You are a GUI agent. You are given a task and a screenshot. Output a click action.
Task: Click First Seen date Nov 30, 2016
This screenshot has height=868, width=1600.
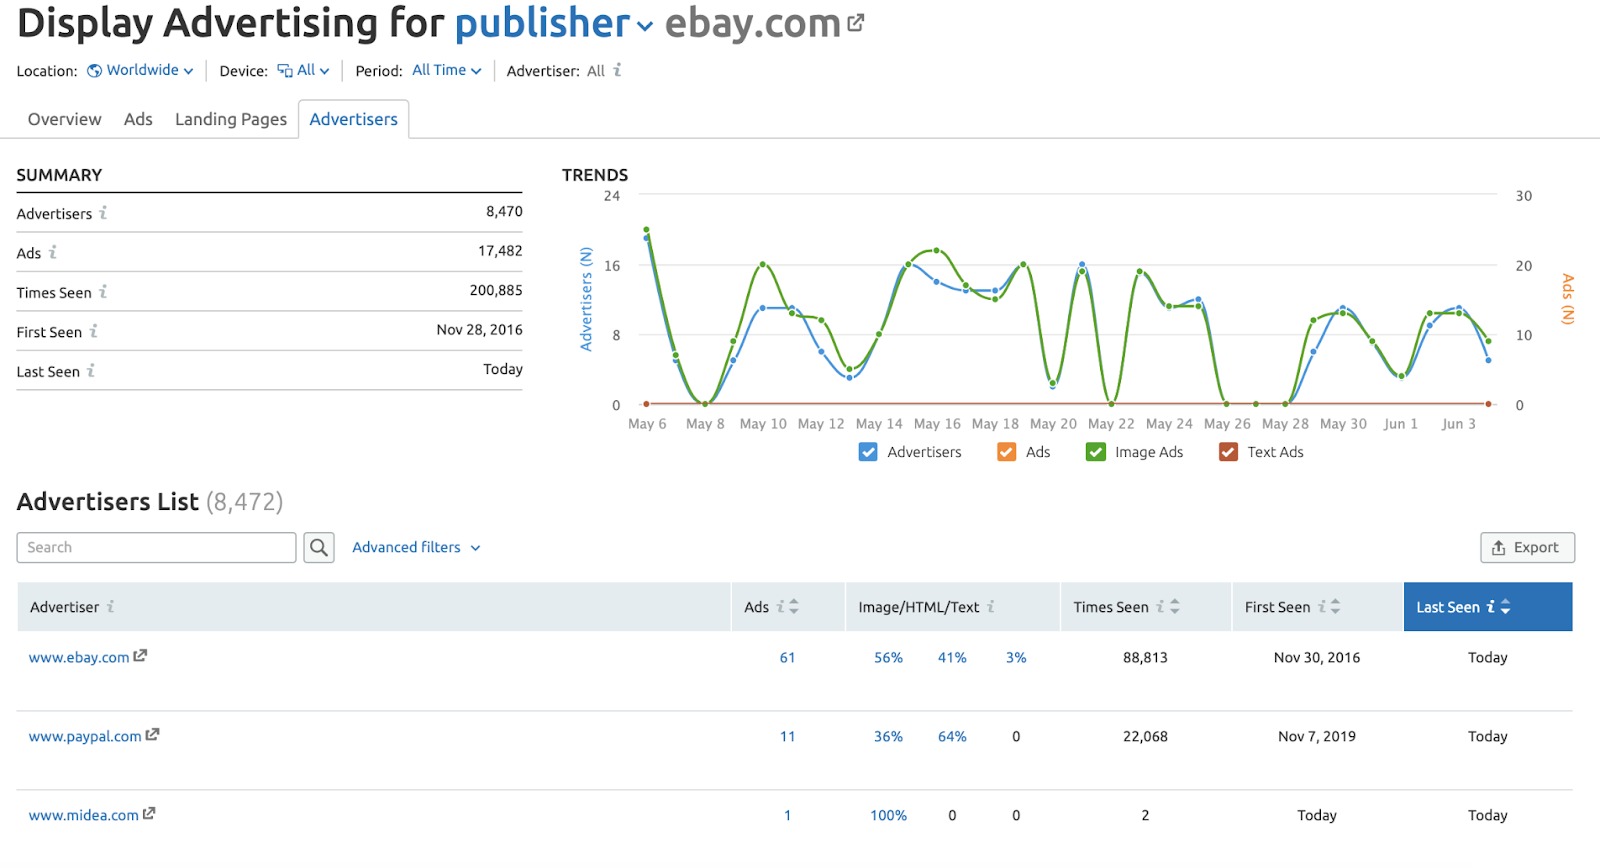(x=1317, y=657)
